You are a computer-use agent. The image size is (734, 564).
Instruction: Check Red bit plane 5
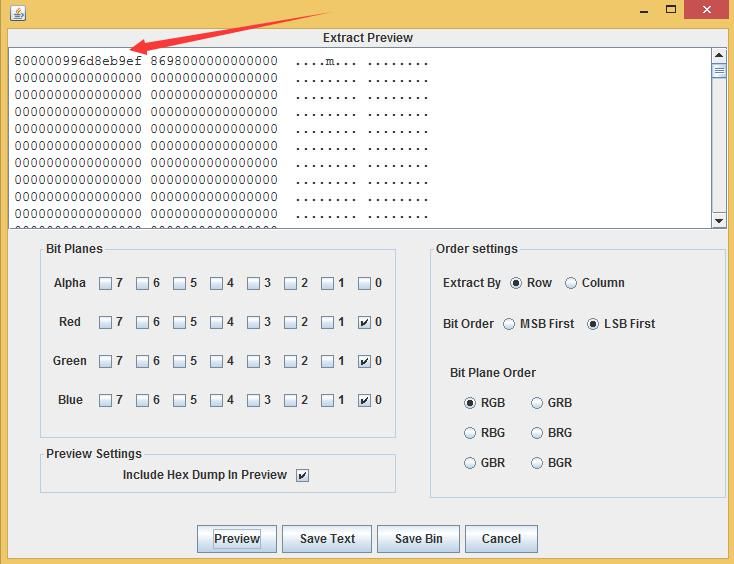pyautogui.click(x=179, y=322)
